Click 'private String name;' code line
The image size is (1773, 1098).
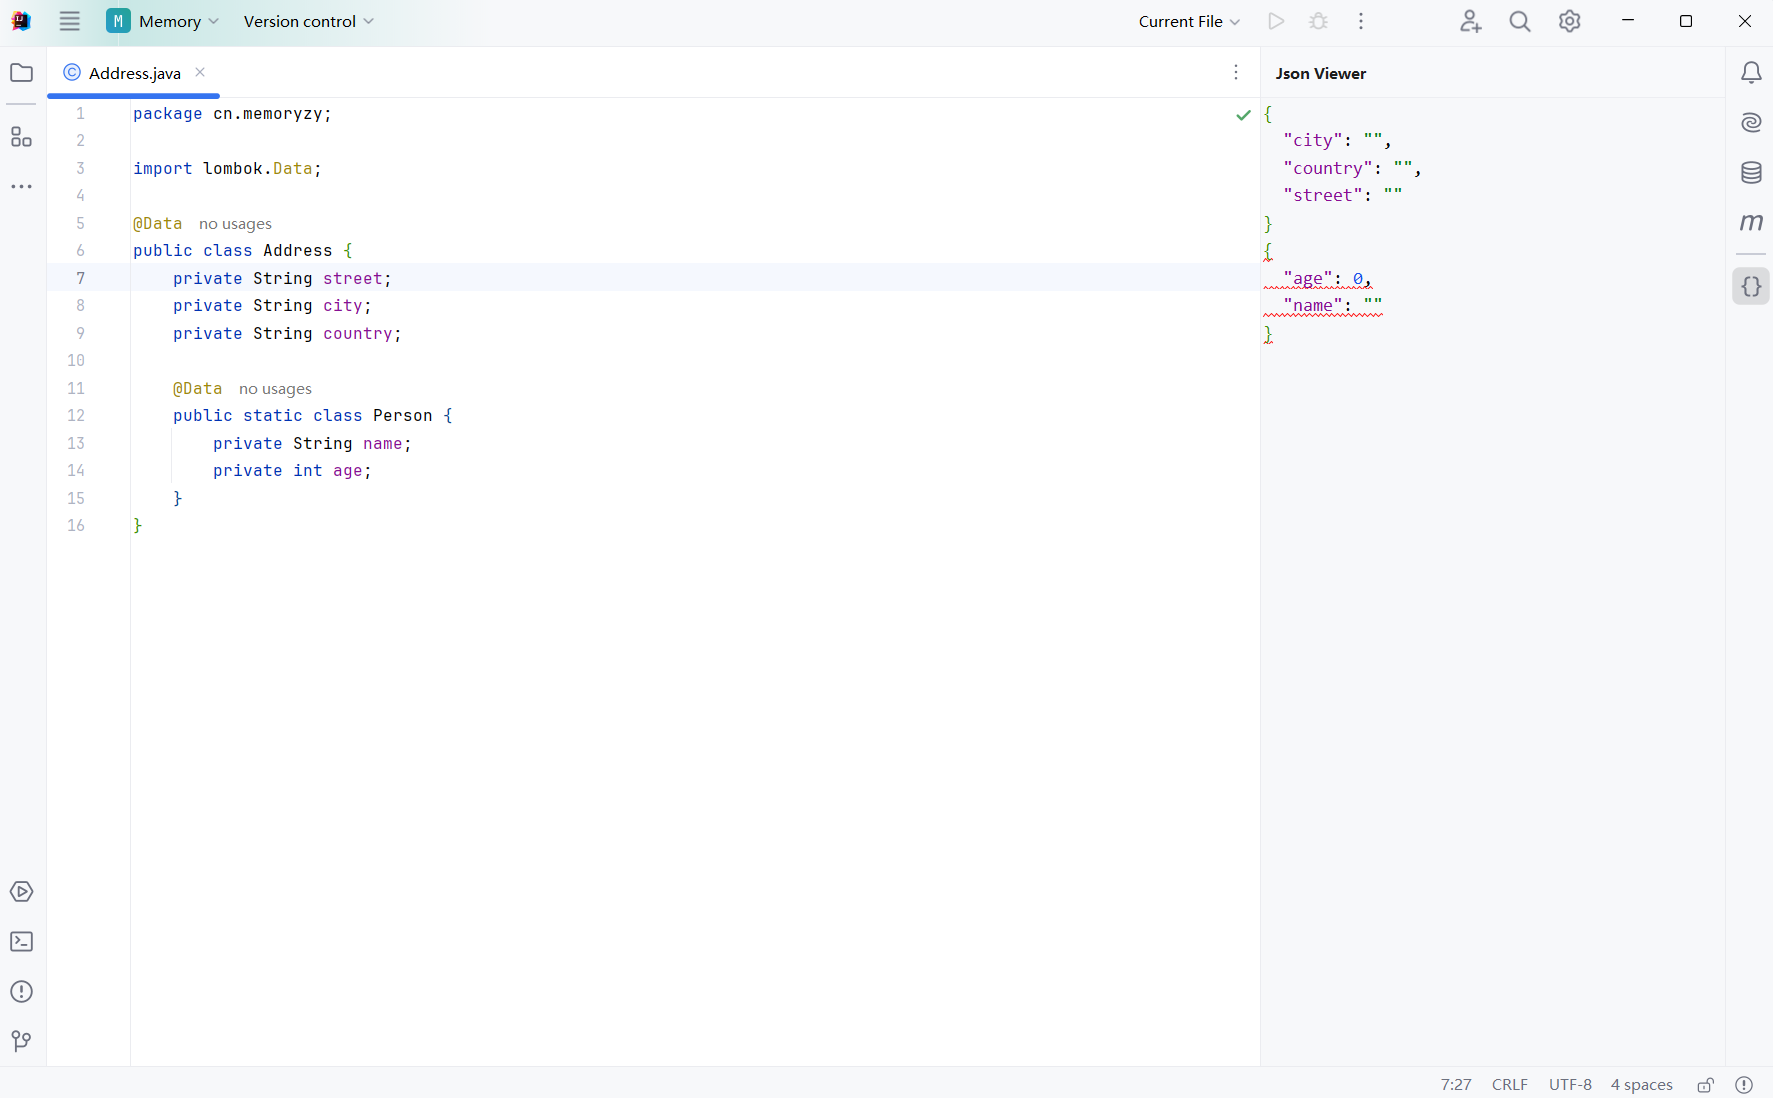(x=312, y=444)
